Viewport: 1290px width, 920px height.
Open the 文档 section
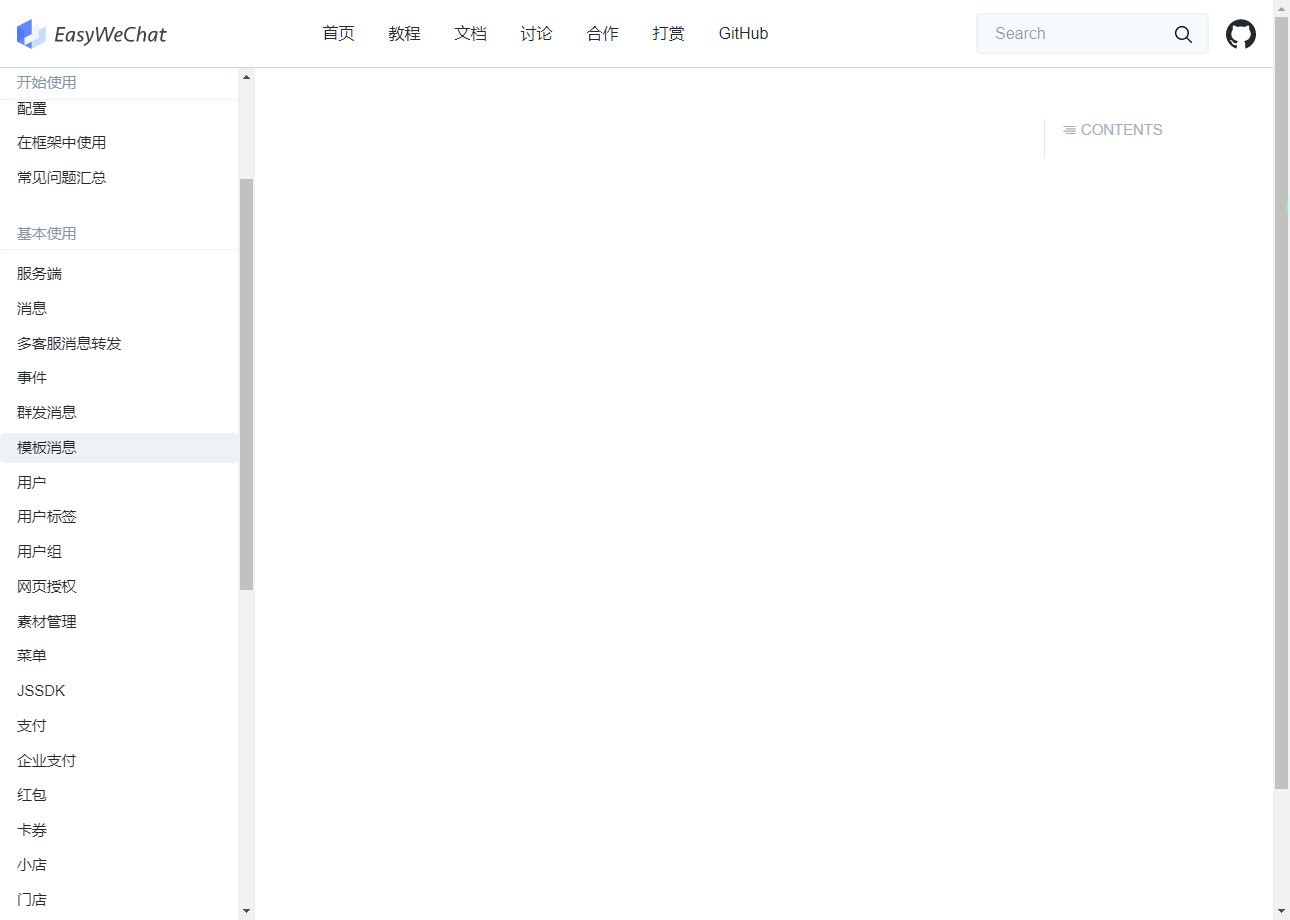click(x=470, y=33)
